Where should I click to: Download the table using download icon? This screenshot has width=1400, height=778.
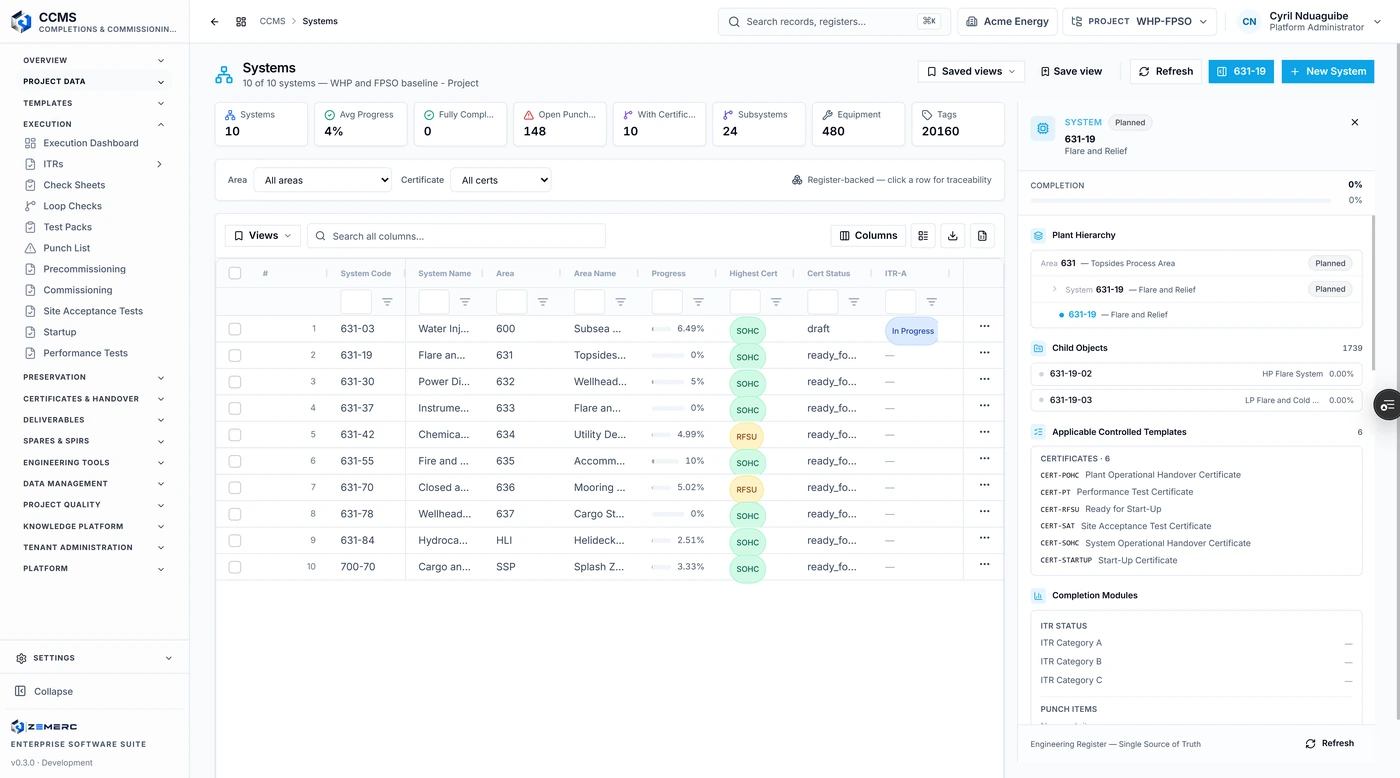(x=953, y=236)
